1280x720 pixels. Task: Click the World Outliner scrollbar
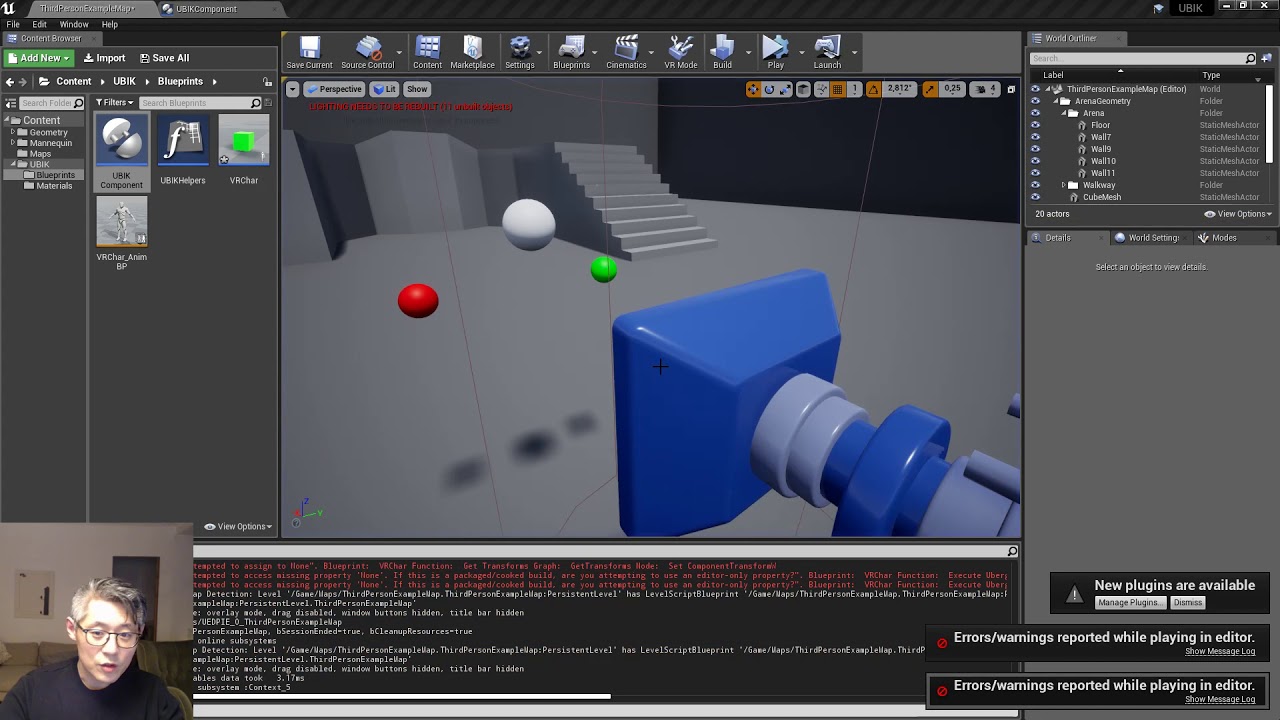click(x=1270, y=125)
